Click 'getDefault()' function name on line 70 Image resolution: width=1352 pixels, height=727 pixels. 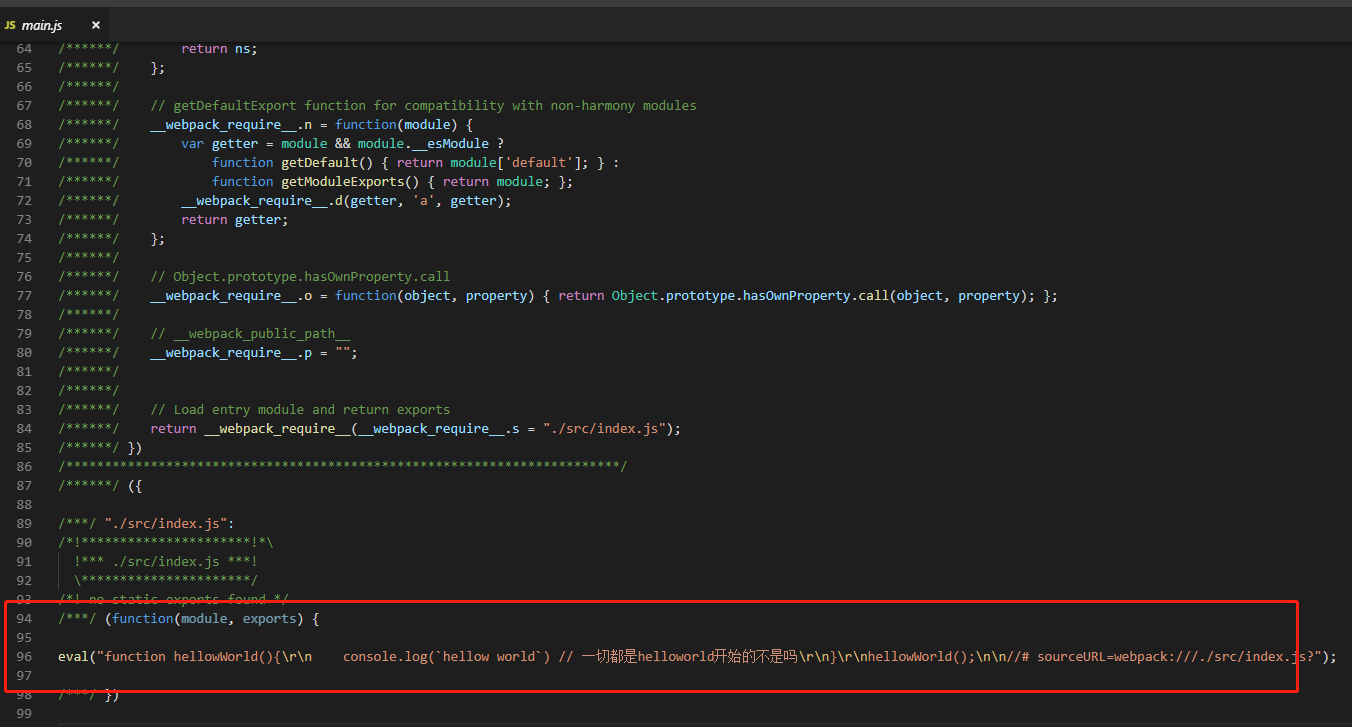(x=327, y=162)
